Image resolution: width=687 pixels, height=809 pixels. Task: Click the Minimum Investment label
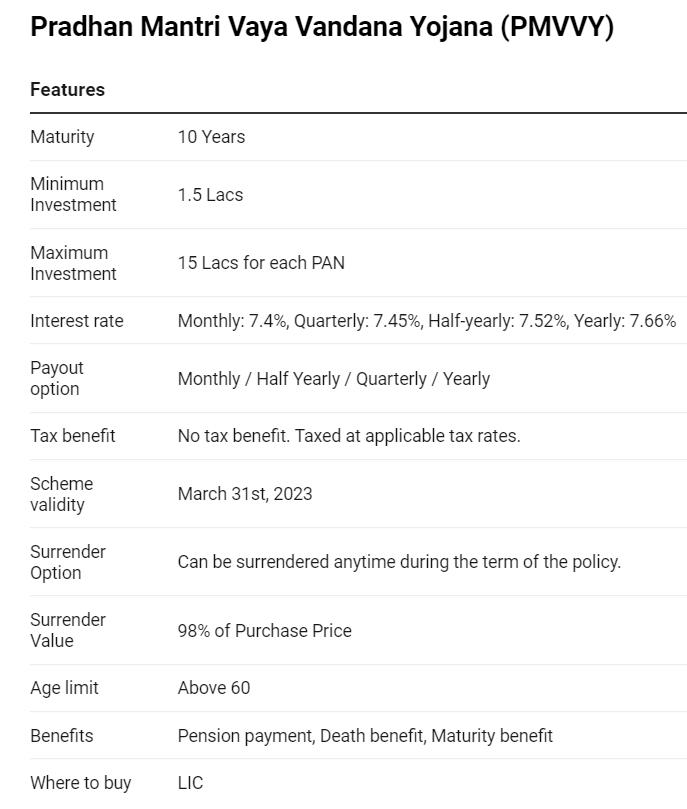pos(73,195)
